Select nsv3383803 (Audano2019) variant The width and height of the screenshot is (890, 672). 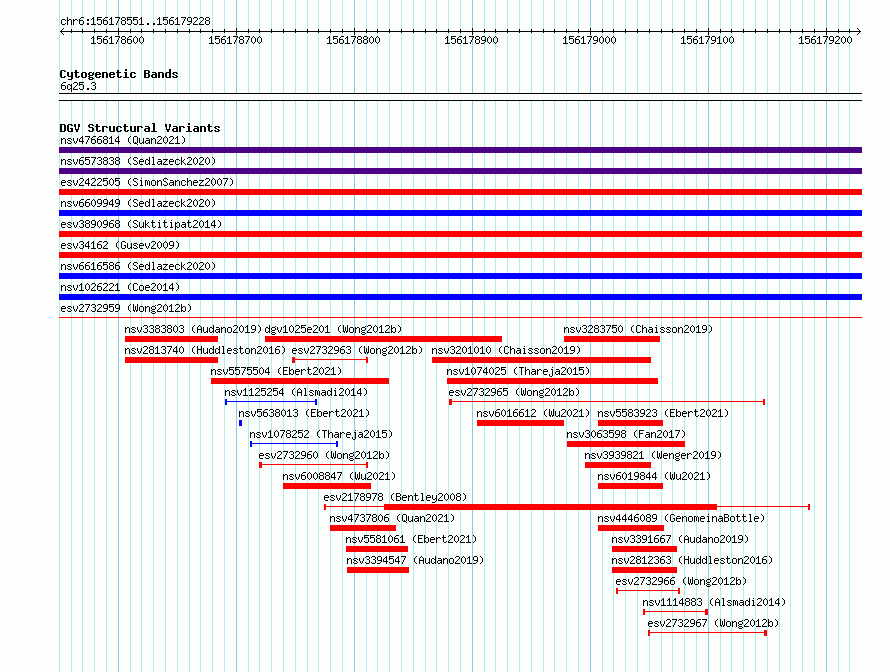pos(171,339)
